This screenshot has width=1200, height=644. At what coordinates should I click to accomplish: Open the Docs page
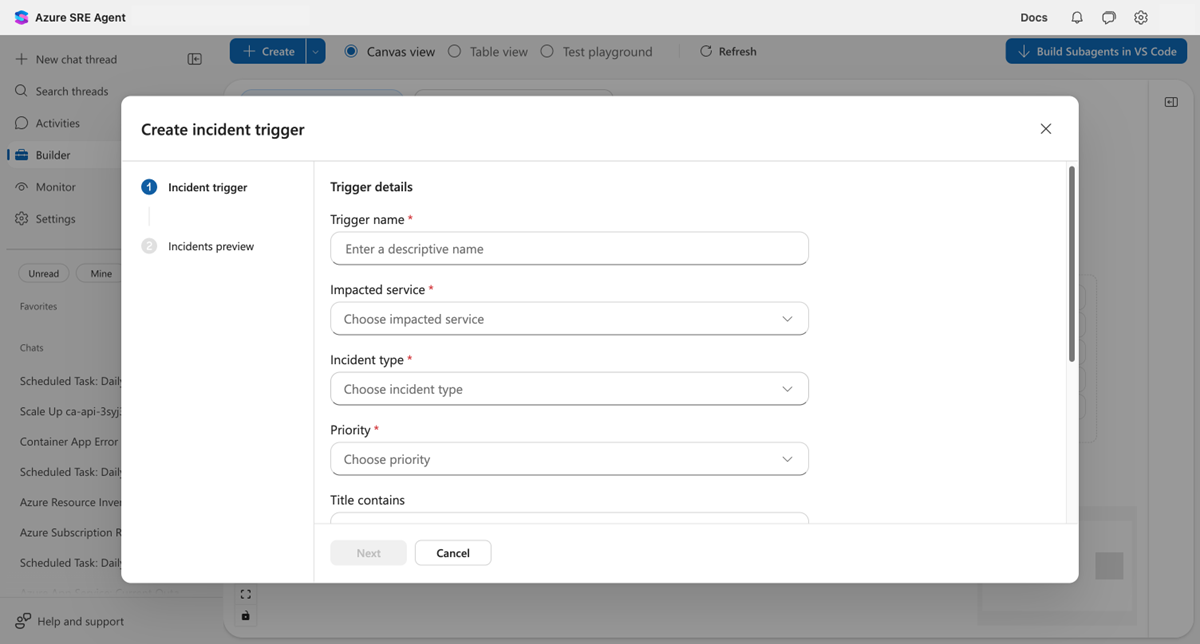[x=1033, y=17]
